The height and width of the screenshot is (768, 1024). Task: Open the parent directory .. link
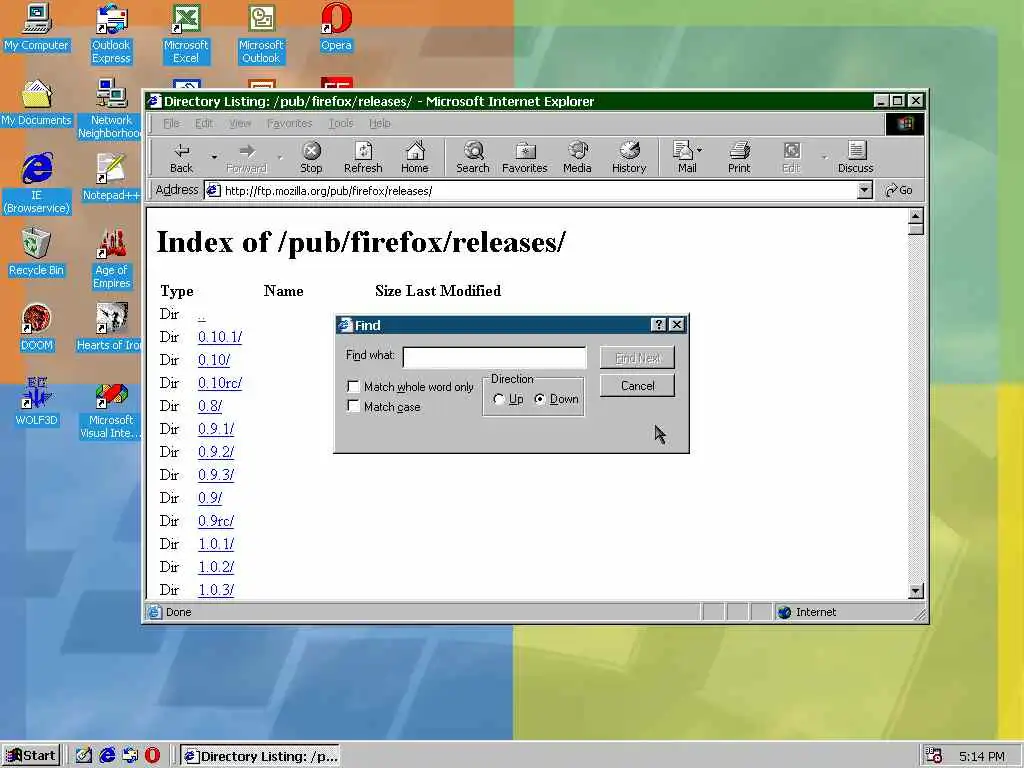(202, 315)
